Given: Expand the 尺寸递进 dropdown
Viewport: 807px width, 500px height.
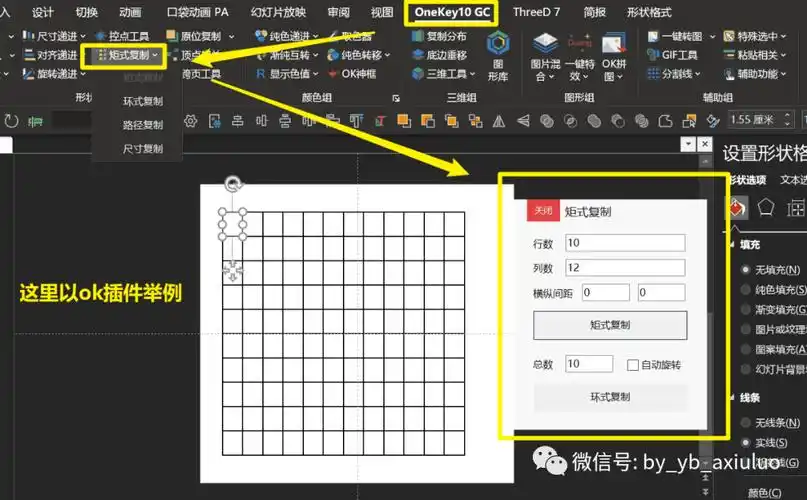Looking at the screenshot, I should coord(83,36).
